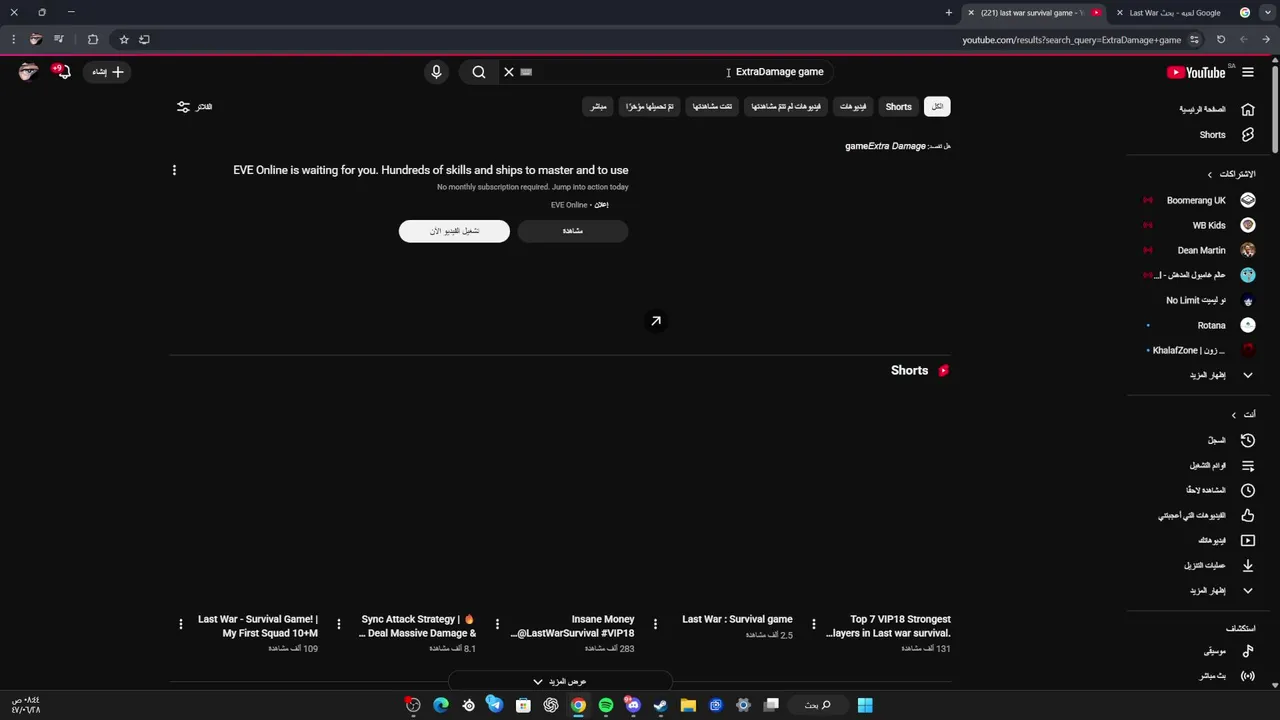This screenshot has width=1280, height=720.
Task: Open the YouTube account avatar menu
Action: click(28, 72)
